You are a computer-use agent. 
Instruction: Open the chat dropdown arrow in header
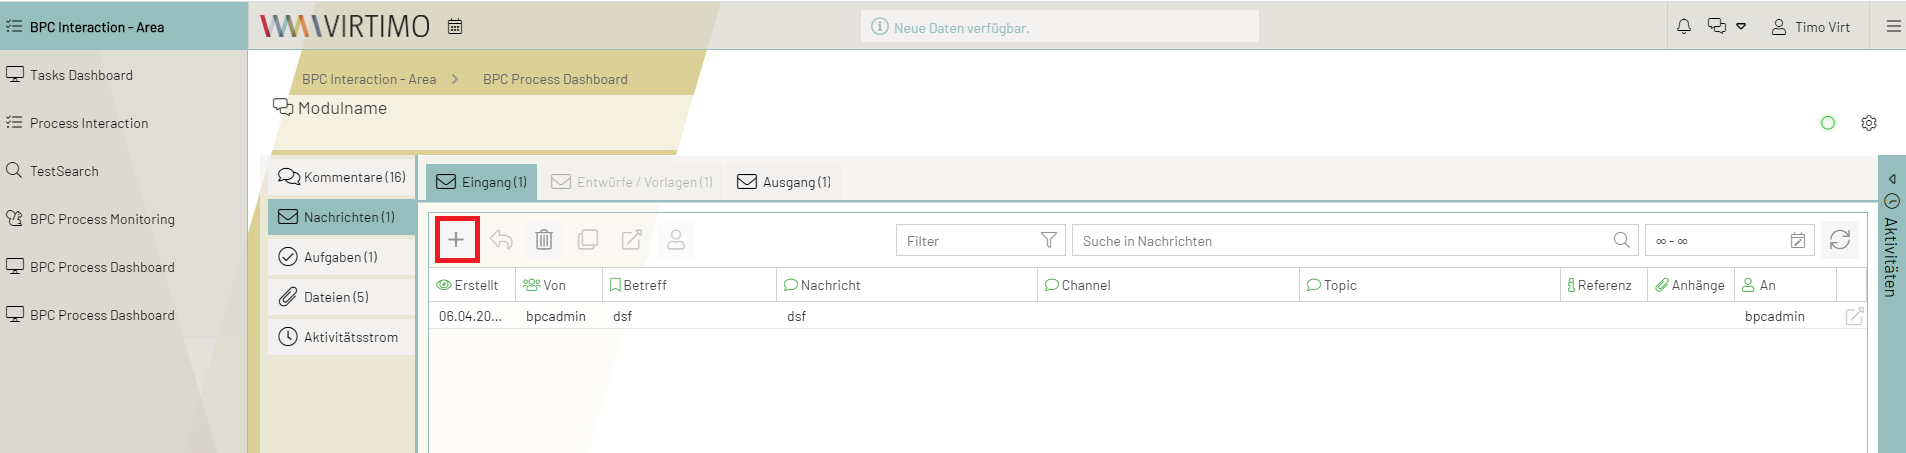pos(1741,27)
